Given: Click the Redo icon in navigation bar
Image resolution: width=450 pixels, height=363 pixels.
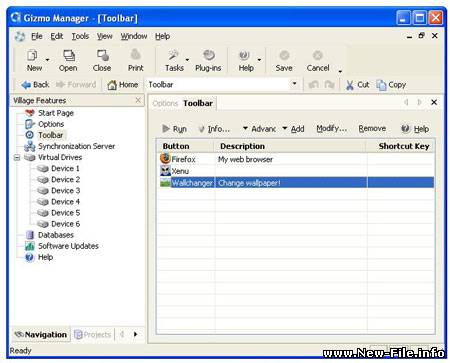Looking at the screenshot, I should 329,85.
